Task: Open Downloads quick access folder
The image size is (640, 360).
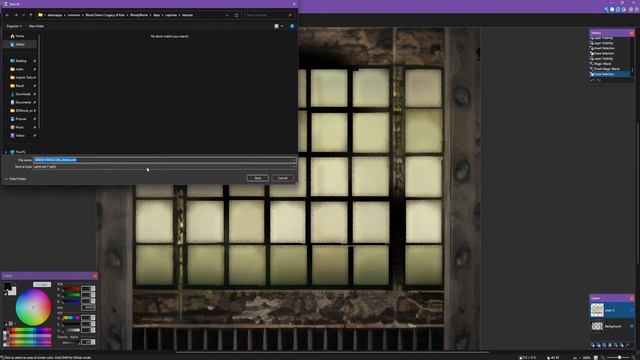Action: click(20, 94)
